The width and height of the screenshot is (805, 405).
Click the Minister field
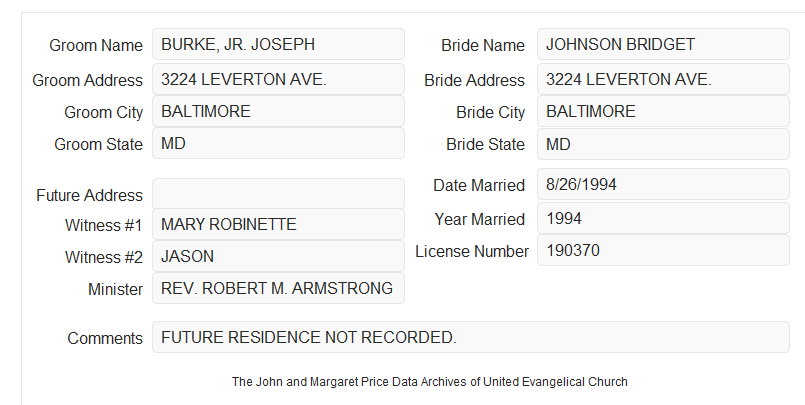tap(278, 288)
